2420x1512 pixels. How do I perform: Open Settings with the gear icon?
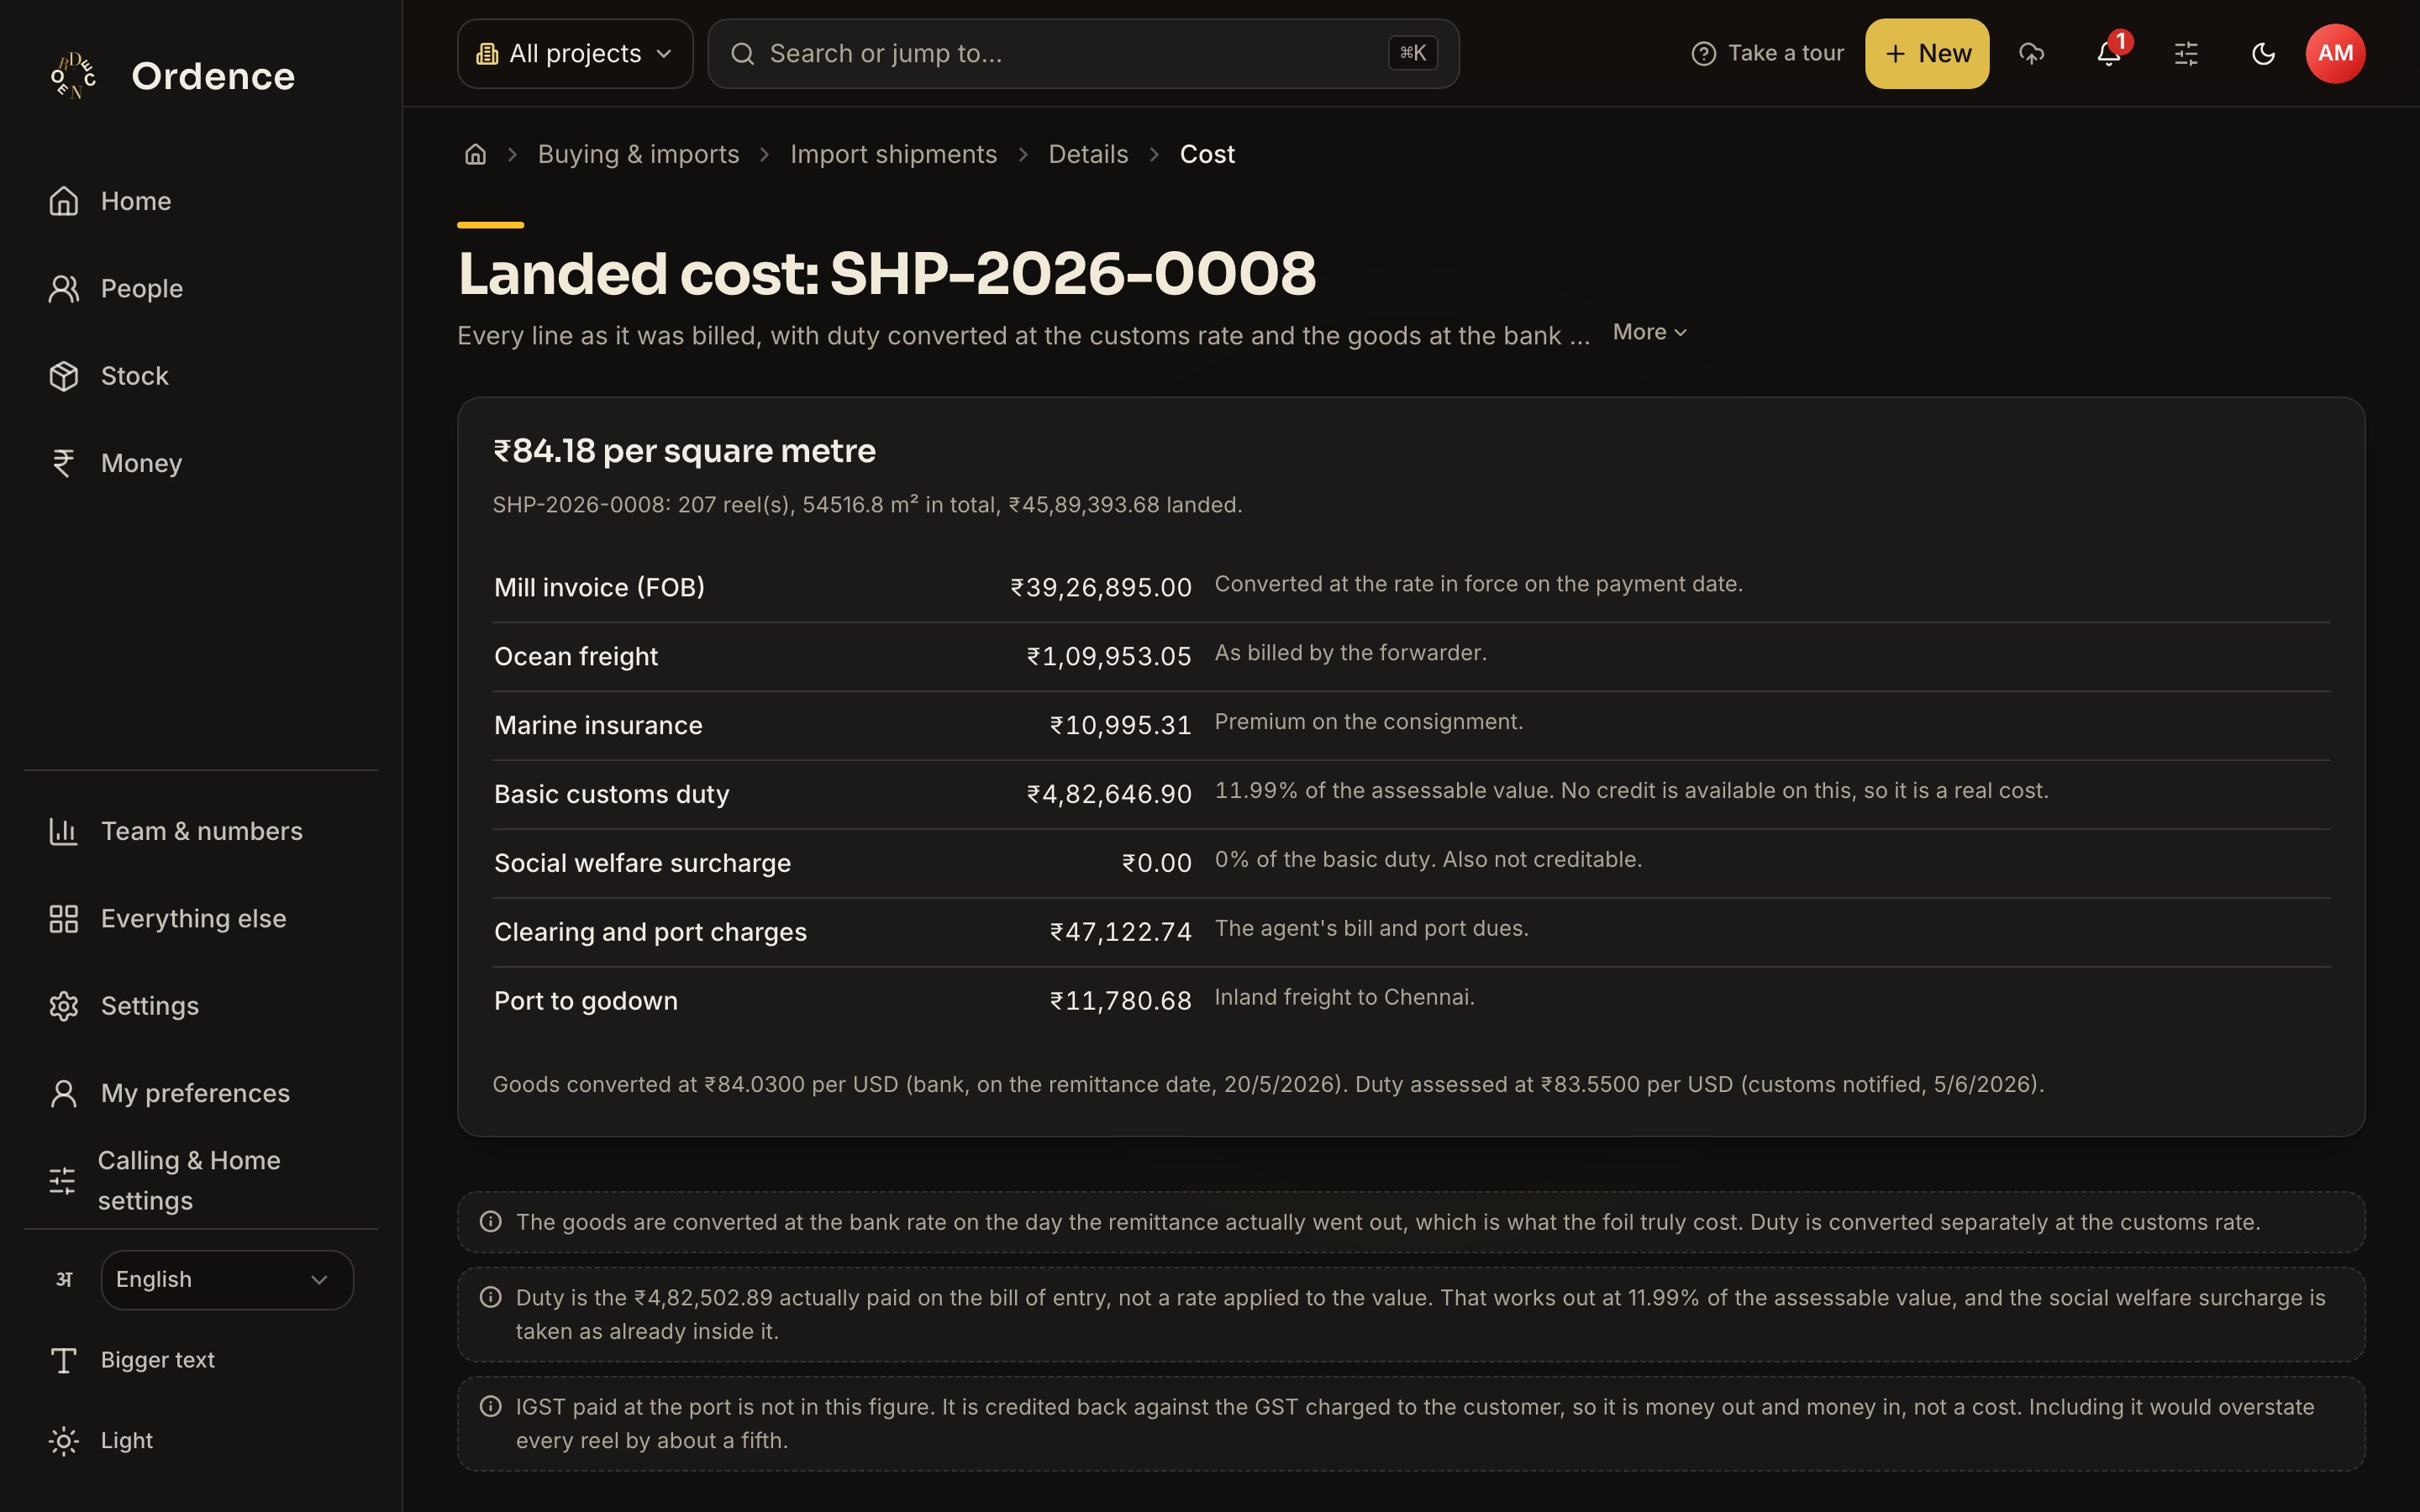click(200, 1006)
